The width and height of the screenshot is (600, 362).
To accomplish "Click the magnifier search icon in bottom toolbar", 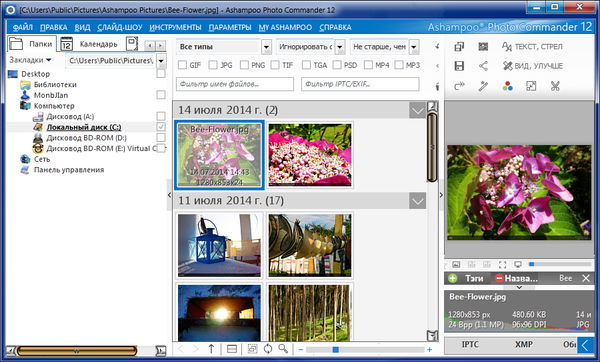I will (283, 349).
